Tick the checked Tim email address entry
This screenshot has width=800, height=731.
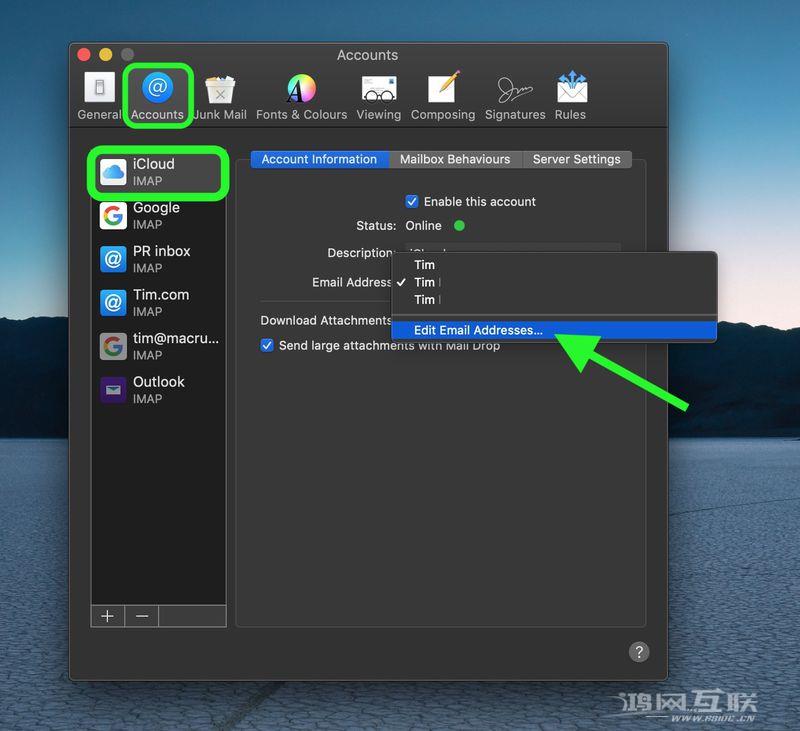[424, 282]
